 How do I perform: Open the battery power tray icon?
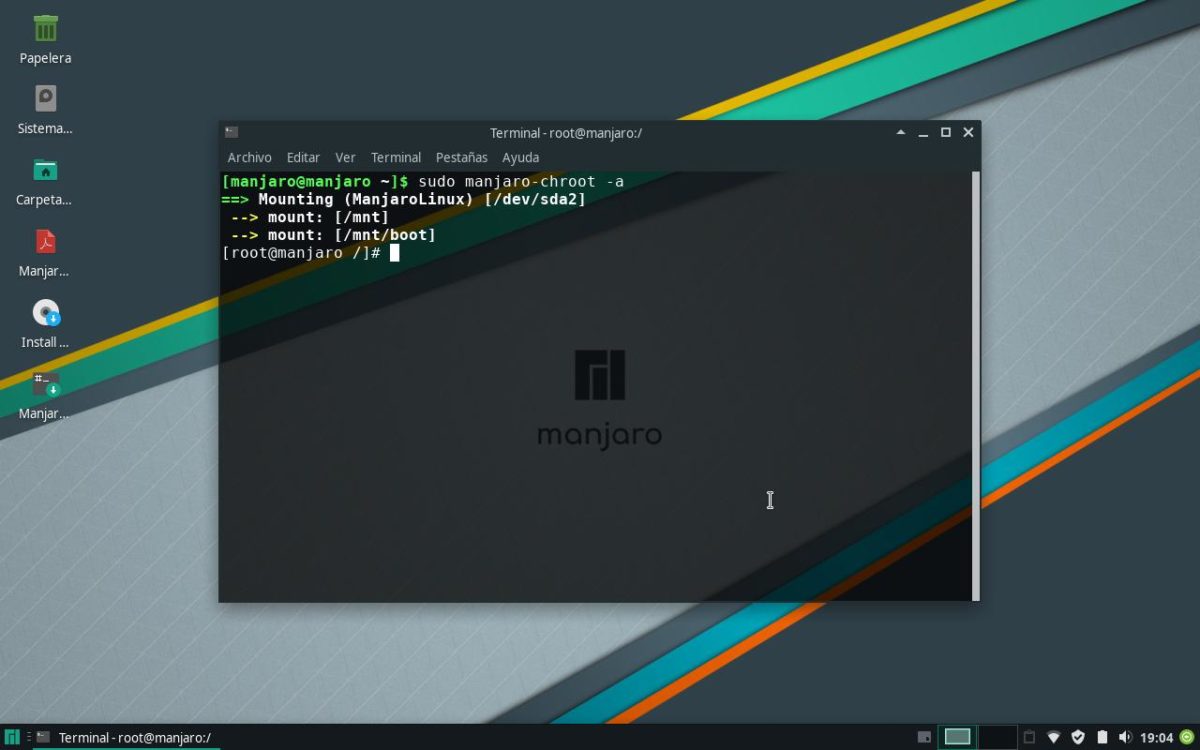(x=1103, y=737)
